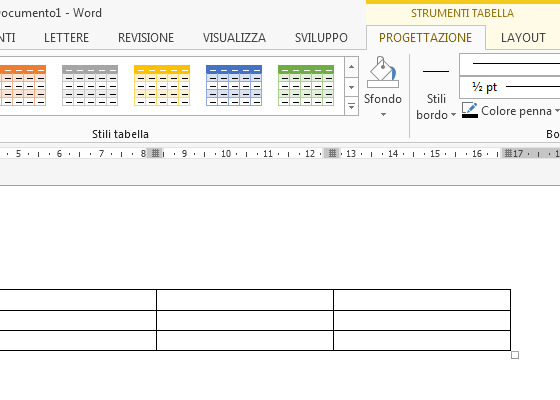The width and height of the screenshot is (560, 400).
Task: Switch to the LAYOUT tab
Action: (523, 38)
